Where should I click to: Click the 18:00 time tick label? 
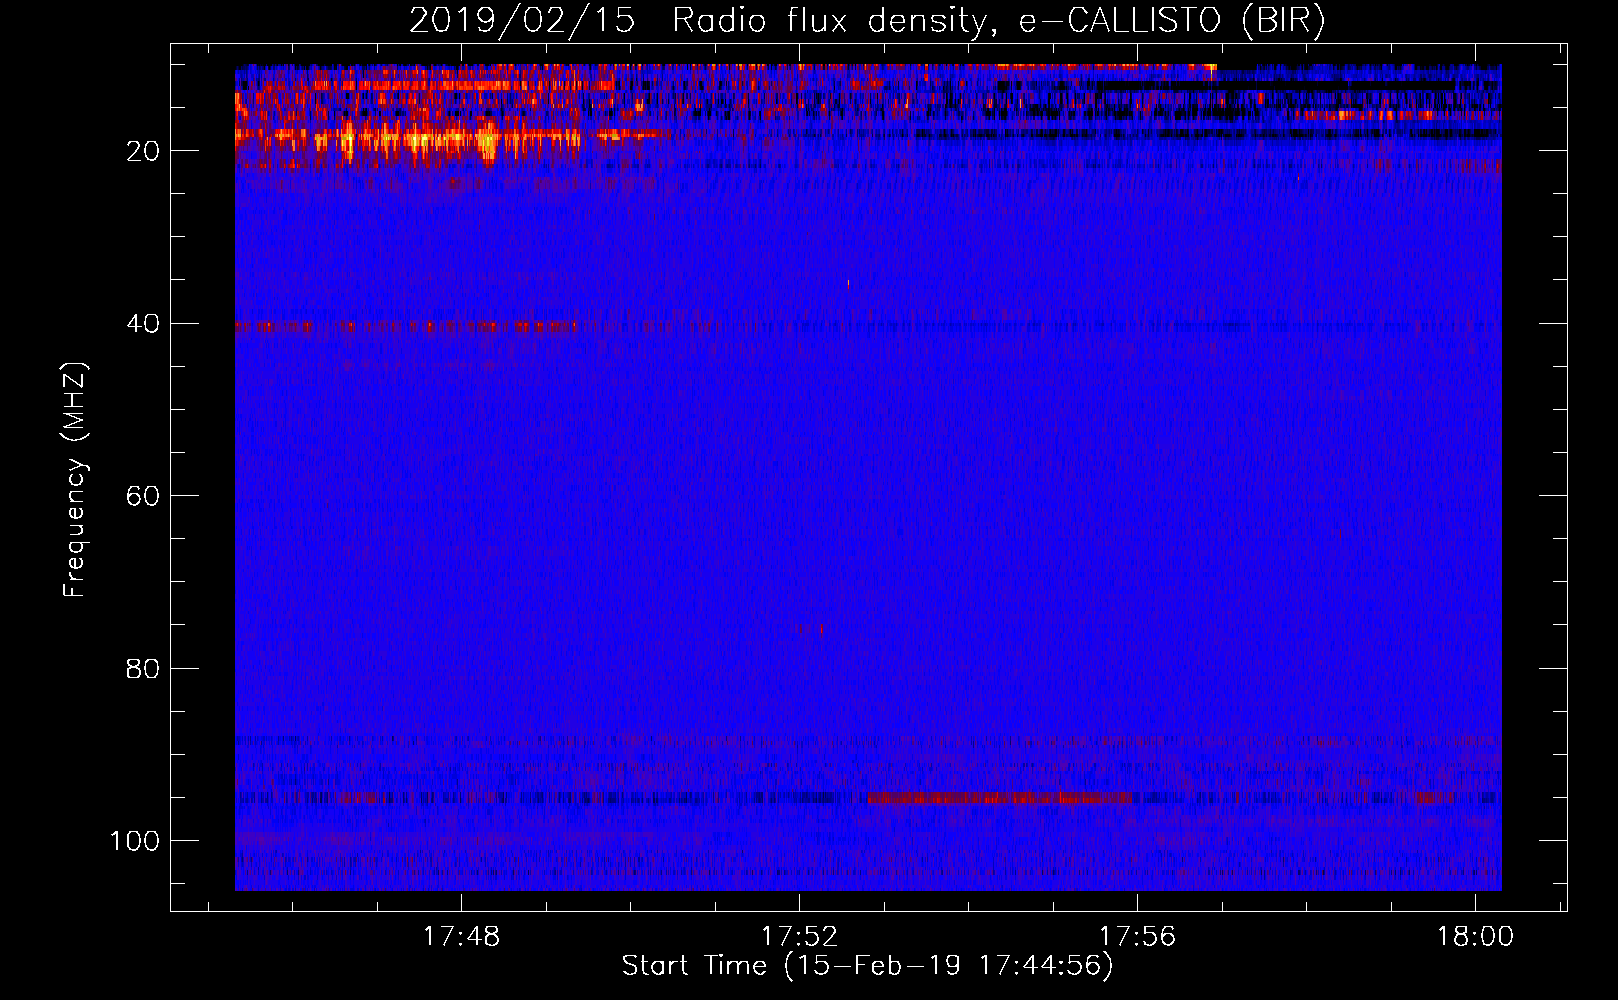(x=1475, y=937)
